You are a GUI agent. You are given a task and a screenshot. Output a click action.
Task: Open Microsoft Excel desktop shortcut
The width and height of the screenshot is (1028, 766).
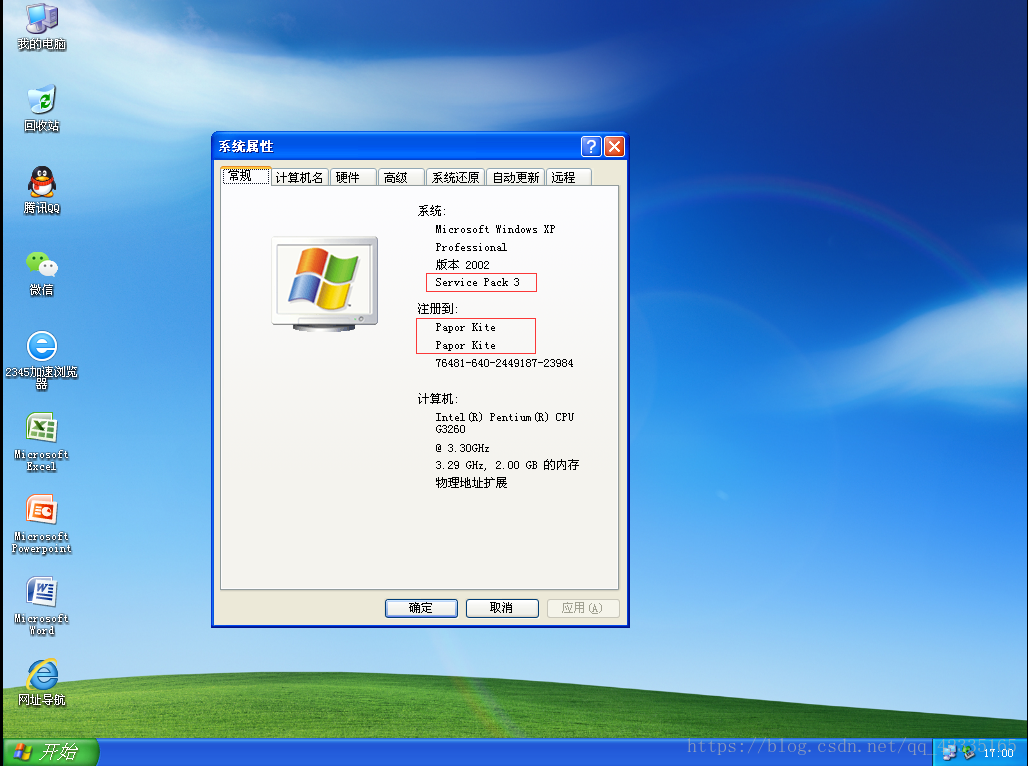(41, 429)
